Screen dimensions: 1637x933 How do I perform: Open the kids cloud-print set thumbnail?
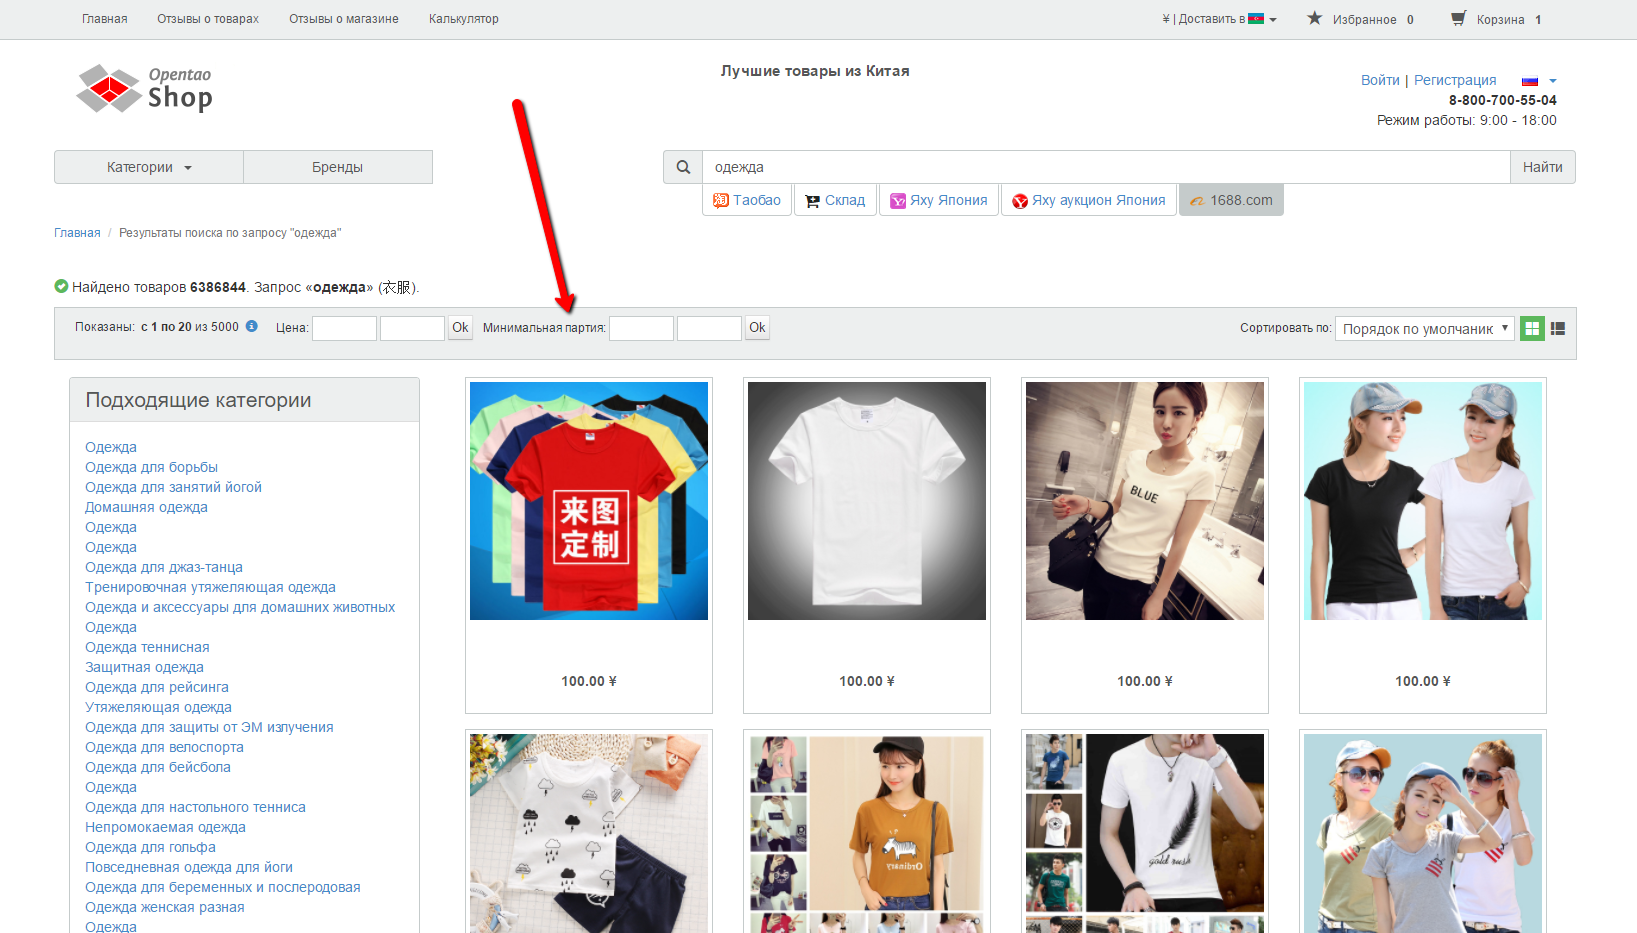point(589,833)
